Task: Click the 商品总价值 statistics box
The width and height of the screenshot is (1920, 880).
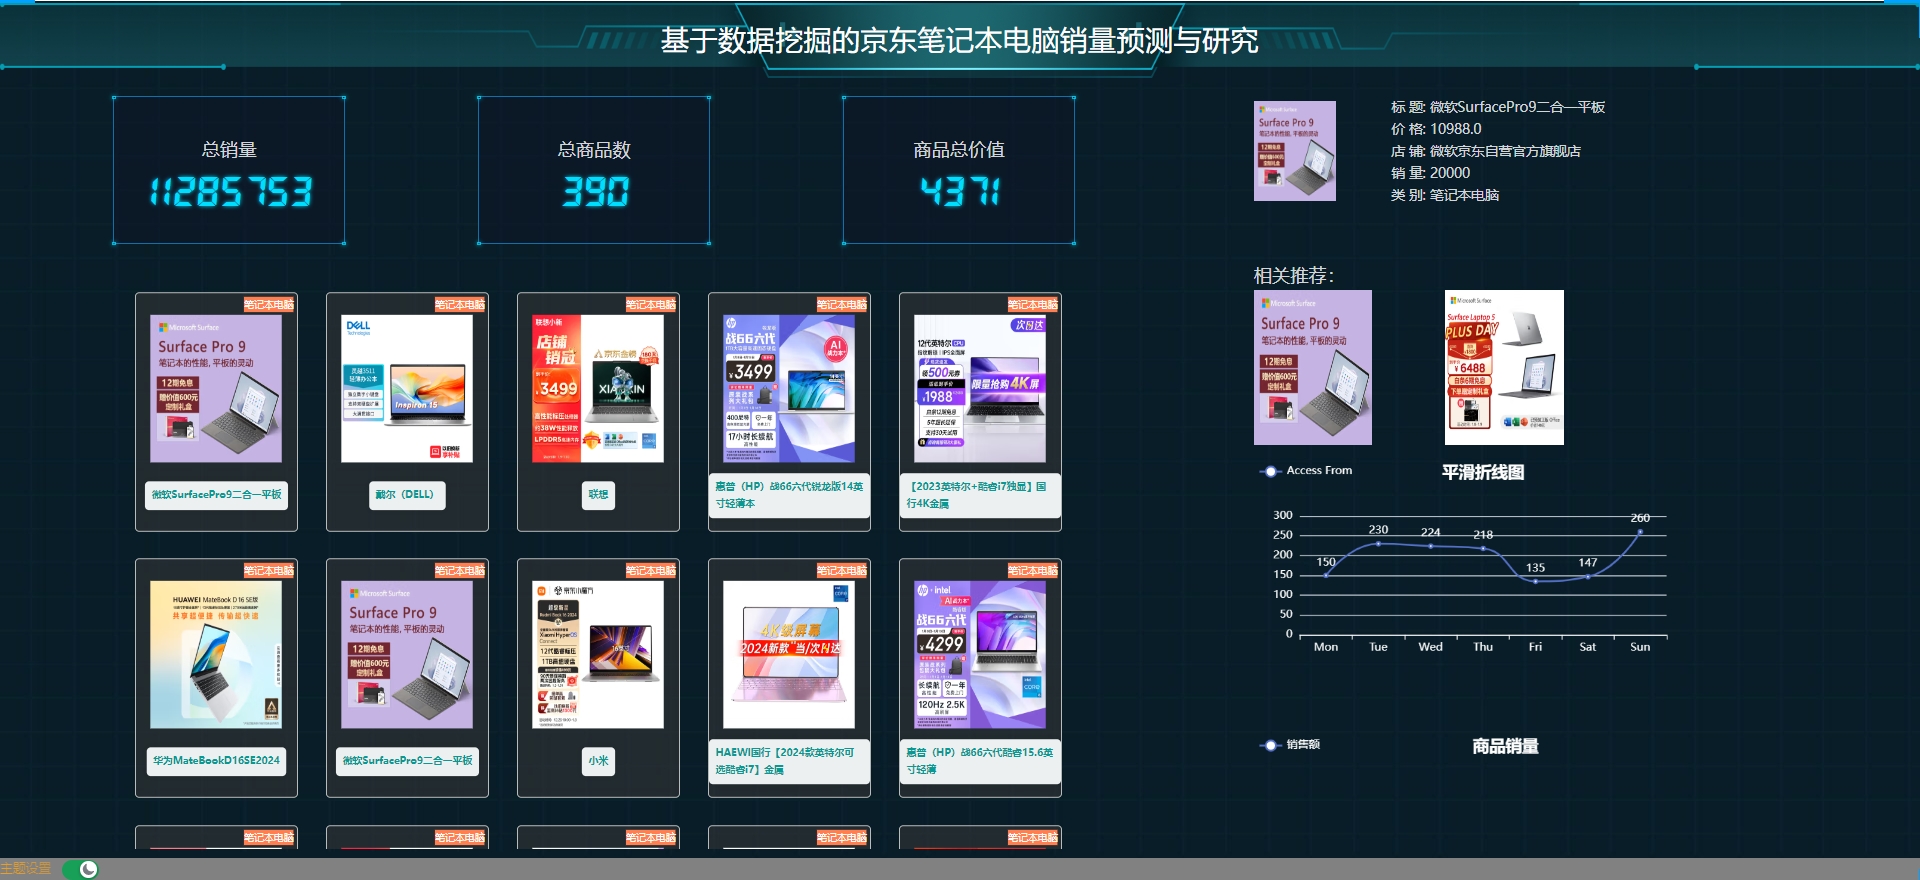Action: point(959,170)
